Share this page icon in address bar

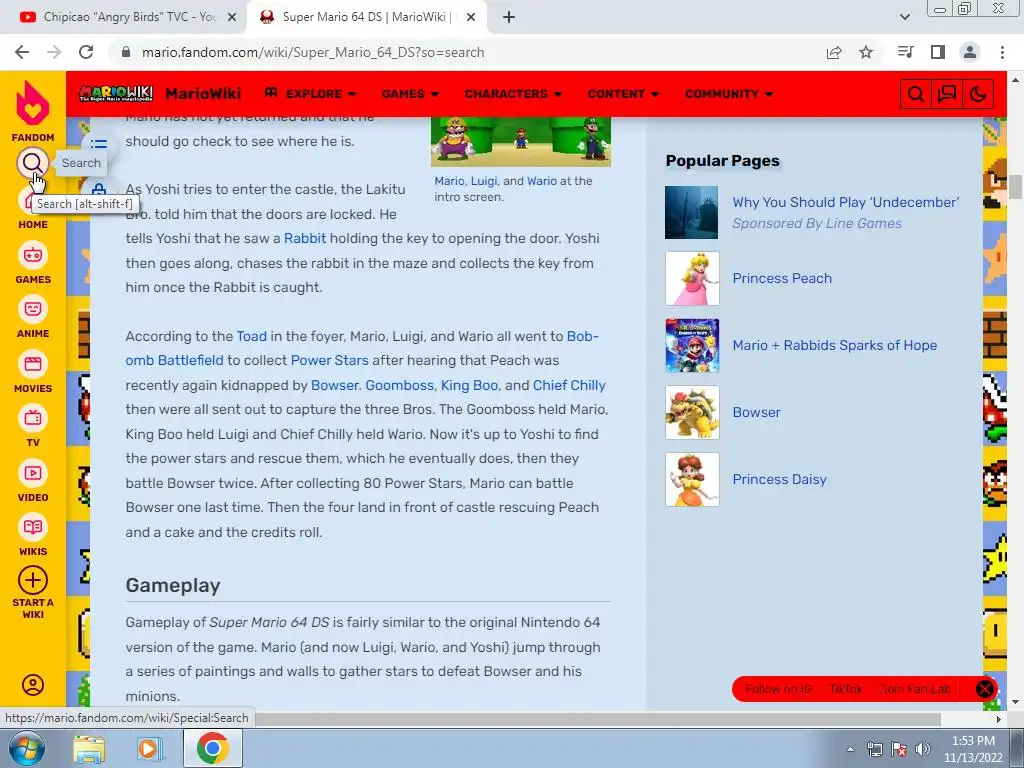834,52
